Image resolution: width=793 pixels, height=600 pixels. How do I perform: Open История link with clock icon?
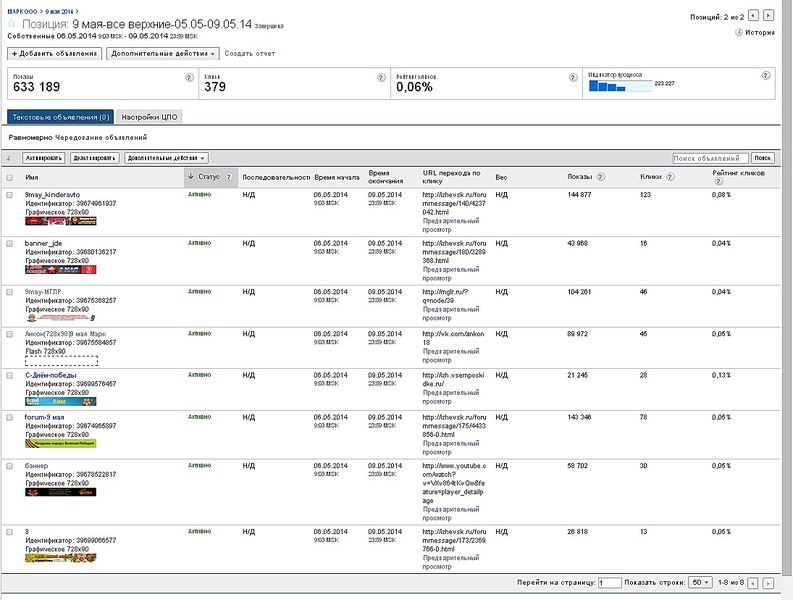pyautogui.click(x=755, y=32)
